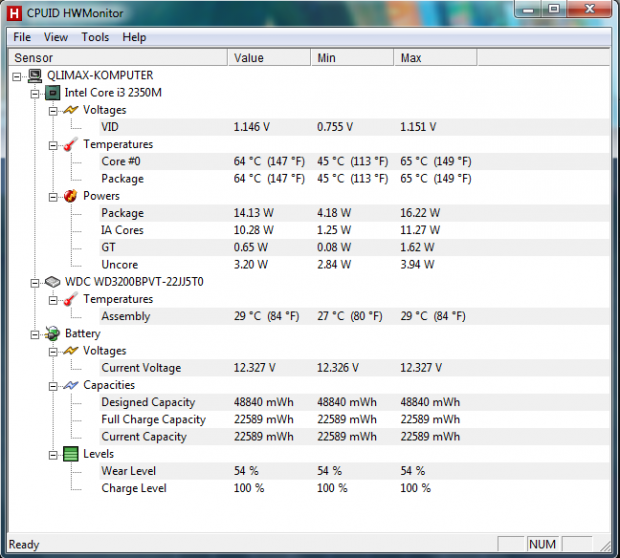Open the Help menu
The width and height of the screenshot is (620, 558).
click(134, 37)
